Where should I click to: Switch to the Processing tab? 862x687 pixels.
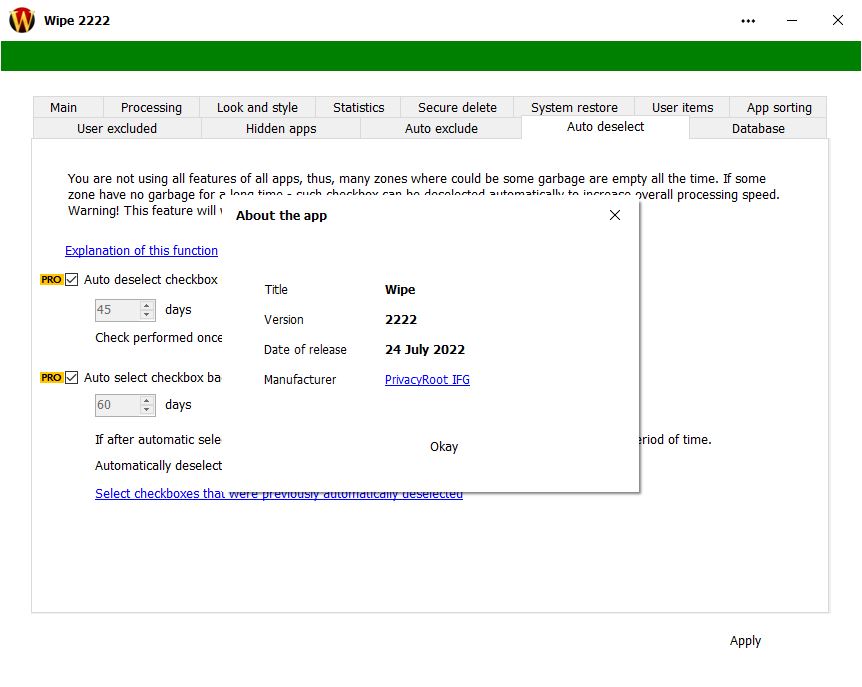[151, 107]
